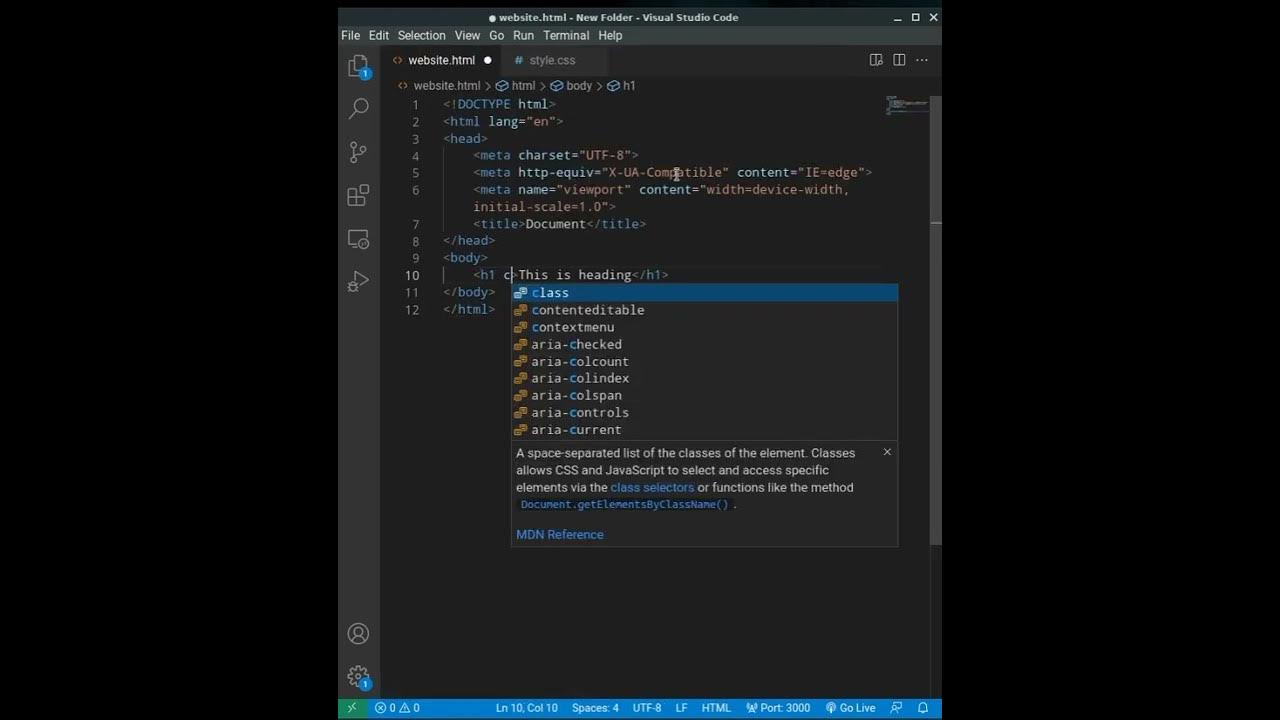This screenshot has width=1280, height=720.
Task: Change language mode HTML in status bar
Action: [x=716, y=708]
